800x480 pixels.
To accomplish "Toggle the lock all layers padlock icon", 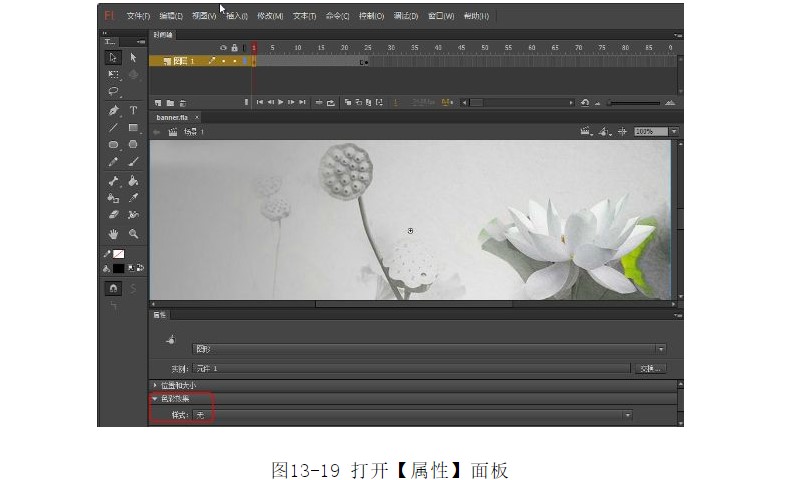I will [233, 47].
